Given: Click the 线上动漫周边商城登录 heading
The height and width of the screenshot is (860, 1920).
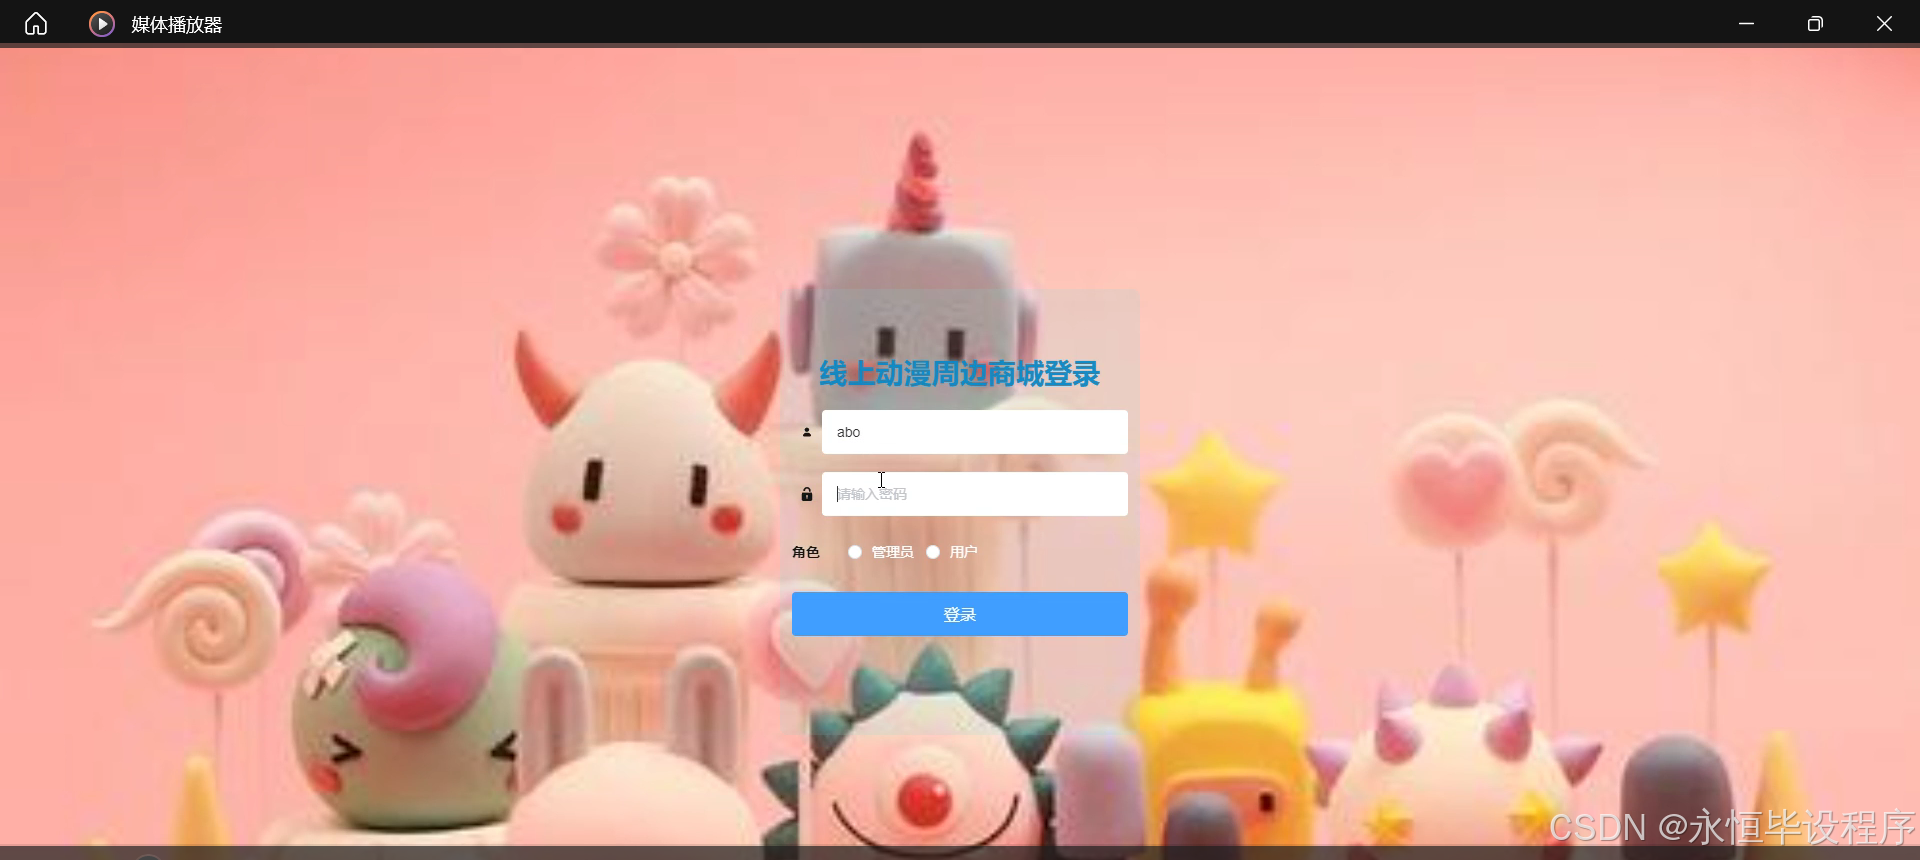Looking at the screenshot, I should (x=960, y=374).
